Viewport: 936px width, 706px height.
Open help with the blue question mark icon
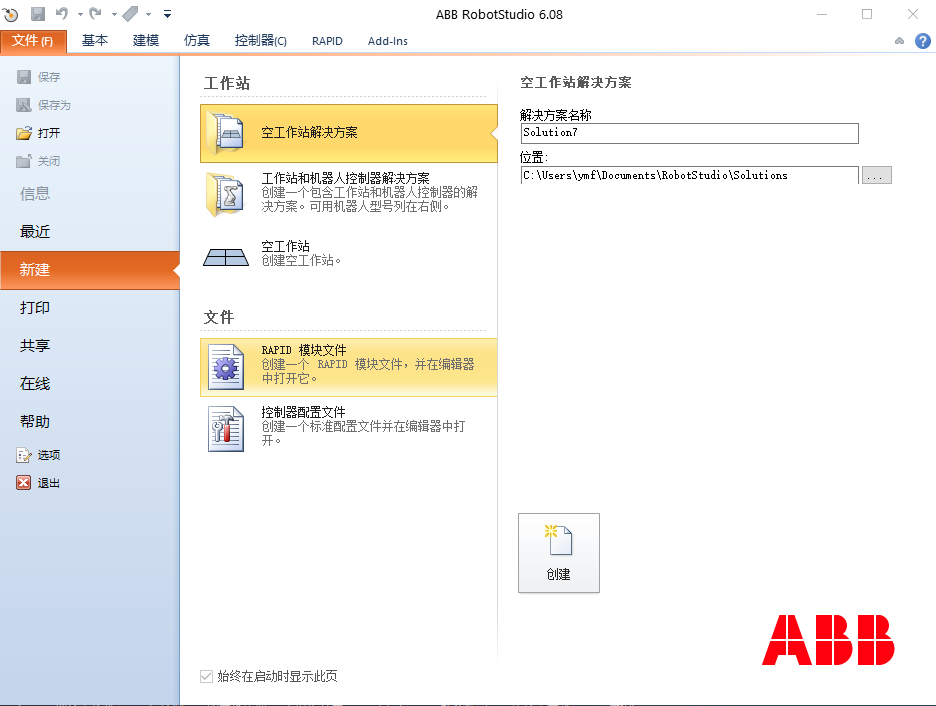coord(922,41)
